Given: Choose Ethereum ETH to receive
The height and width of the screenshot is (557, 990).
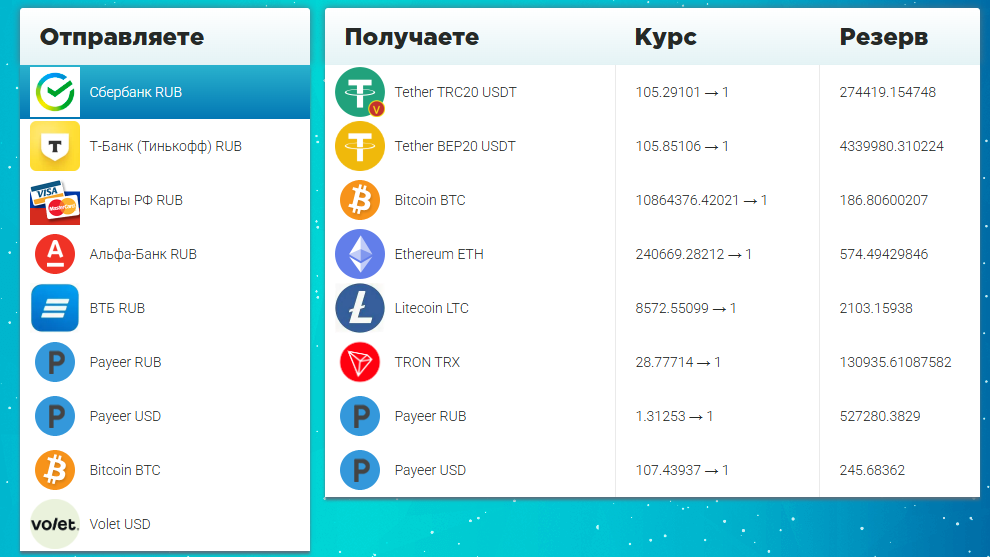Looking at the screenshot, I should (x=439, y=254).
